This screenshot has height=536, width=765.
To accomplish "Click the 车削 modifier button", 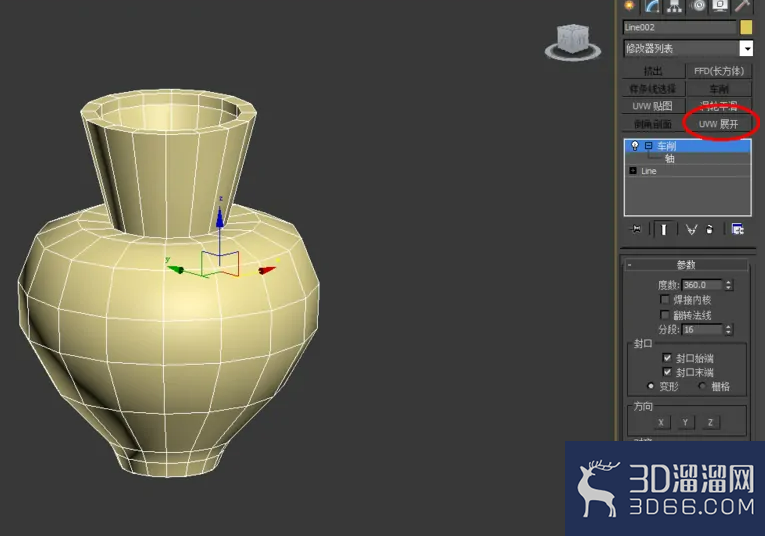I will coord(719,89).
